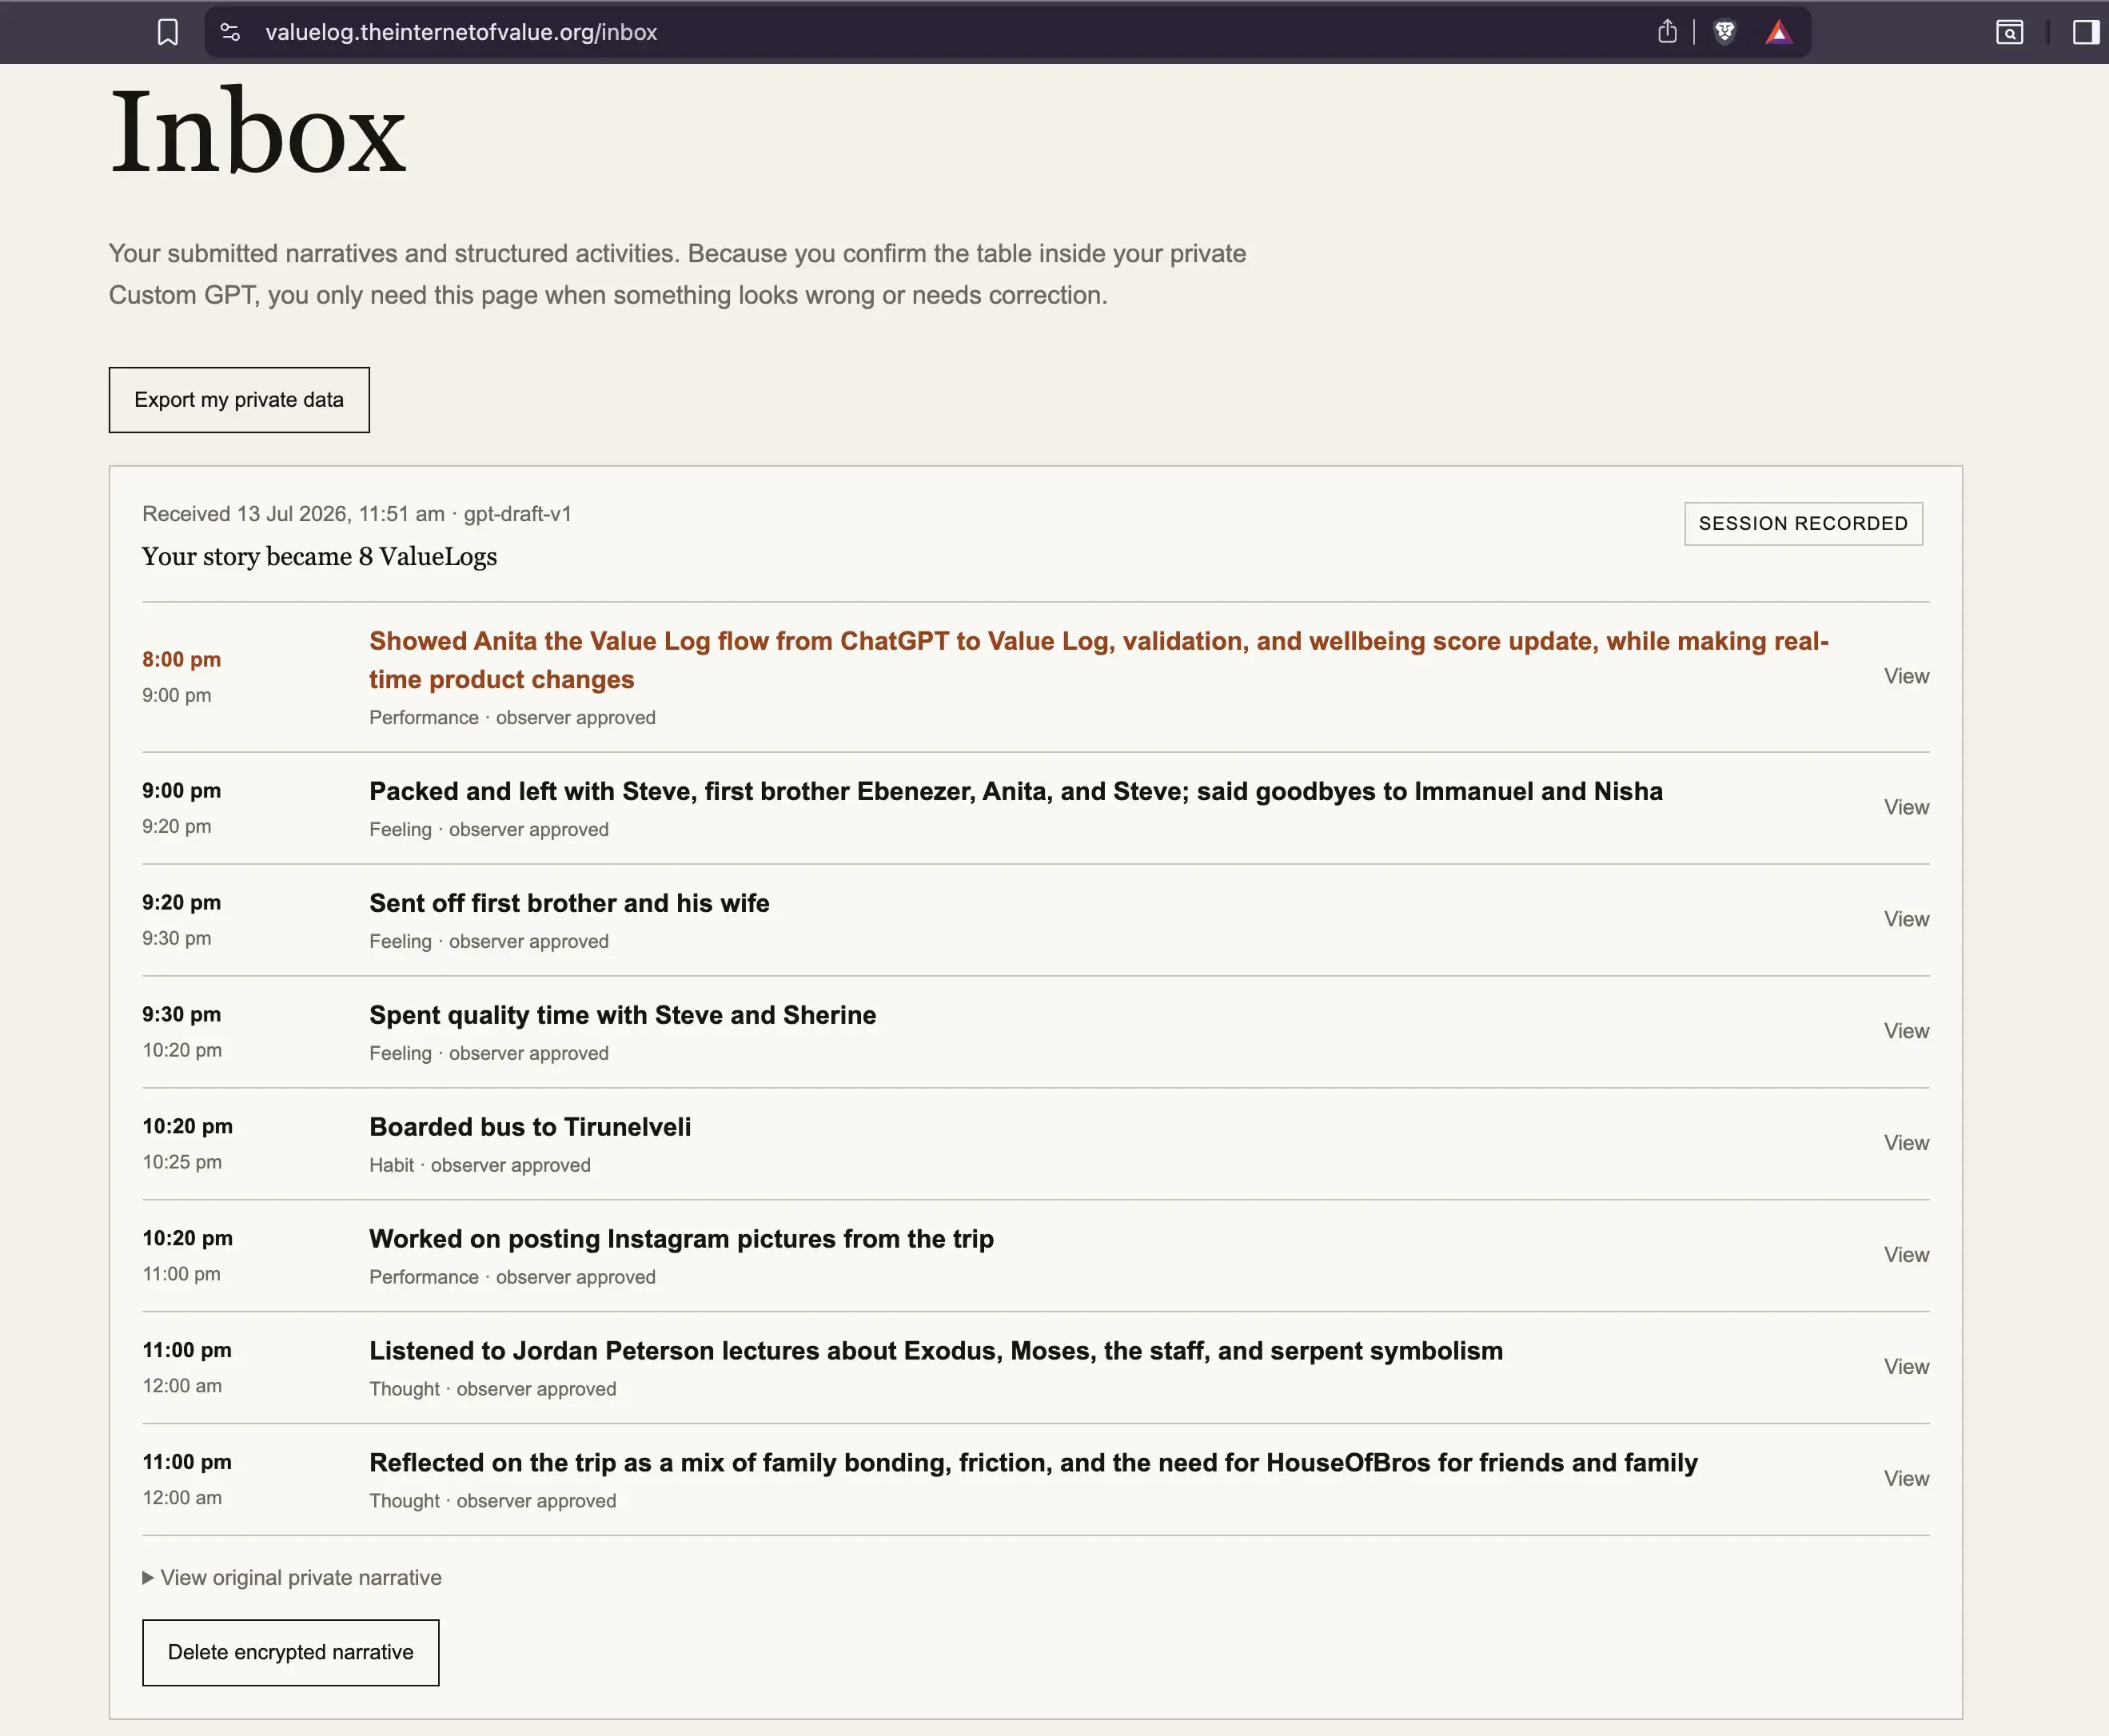View the Jordan Peterson lectures entry

1906,1367
